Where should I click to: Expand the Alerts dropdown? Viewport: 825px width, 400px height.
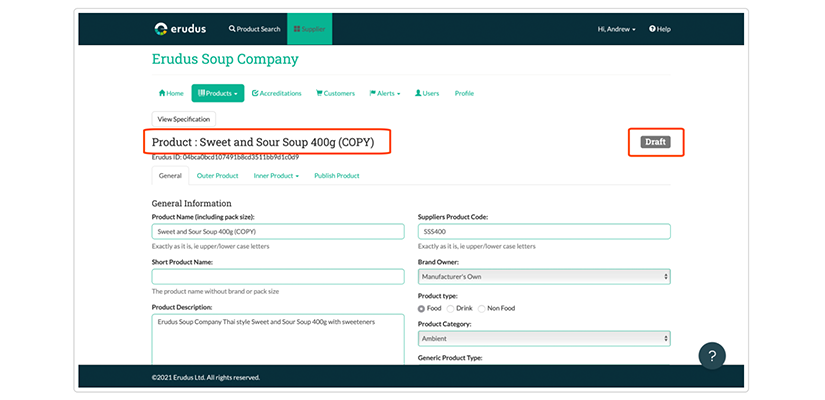385,93
